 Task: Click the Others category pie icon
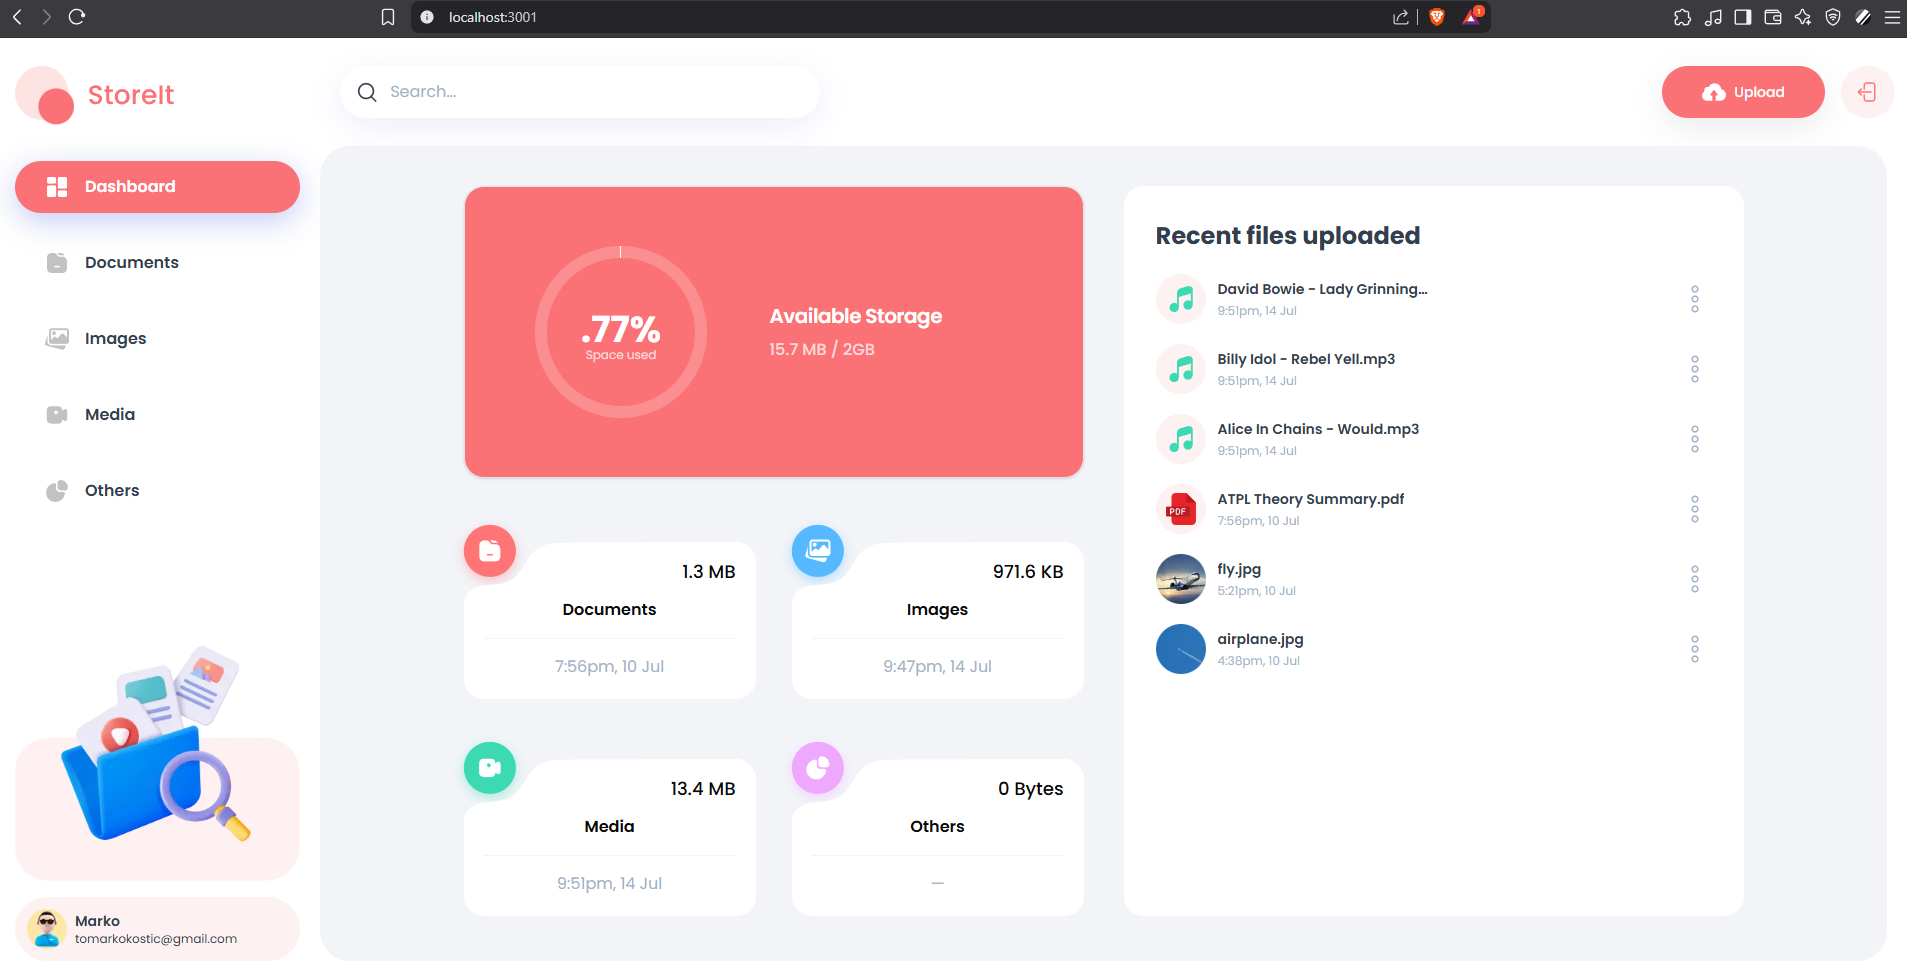(818, 768)
